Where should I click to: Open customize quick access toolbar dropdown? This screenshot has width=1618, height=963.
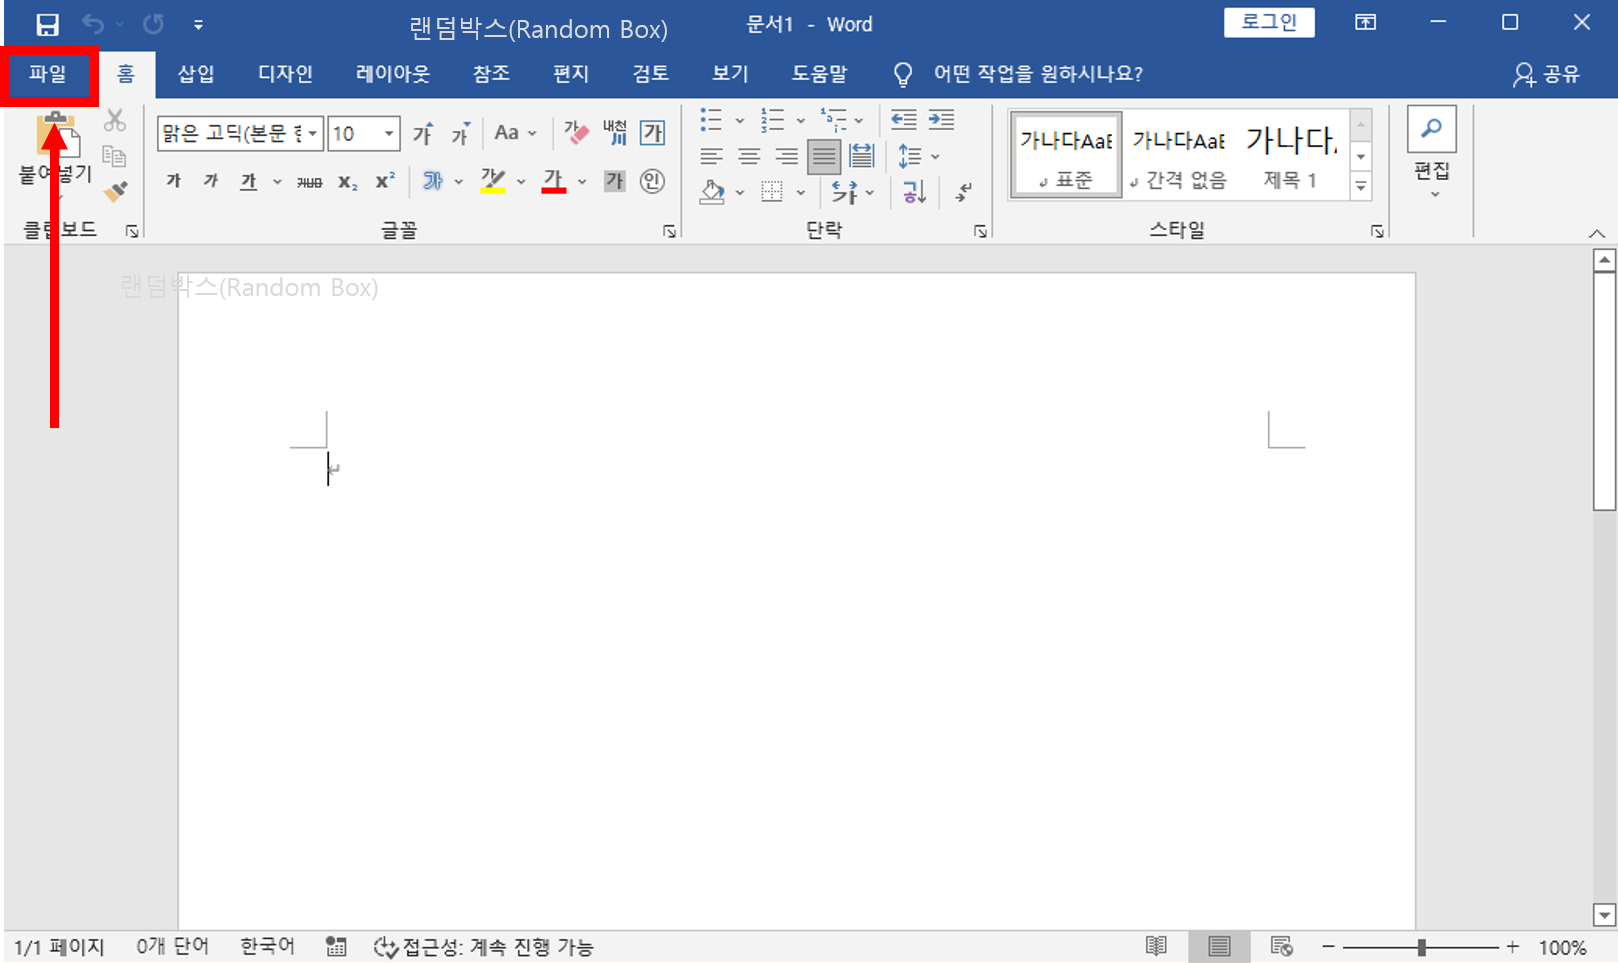[x=198, y=25]
